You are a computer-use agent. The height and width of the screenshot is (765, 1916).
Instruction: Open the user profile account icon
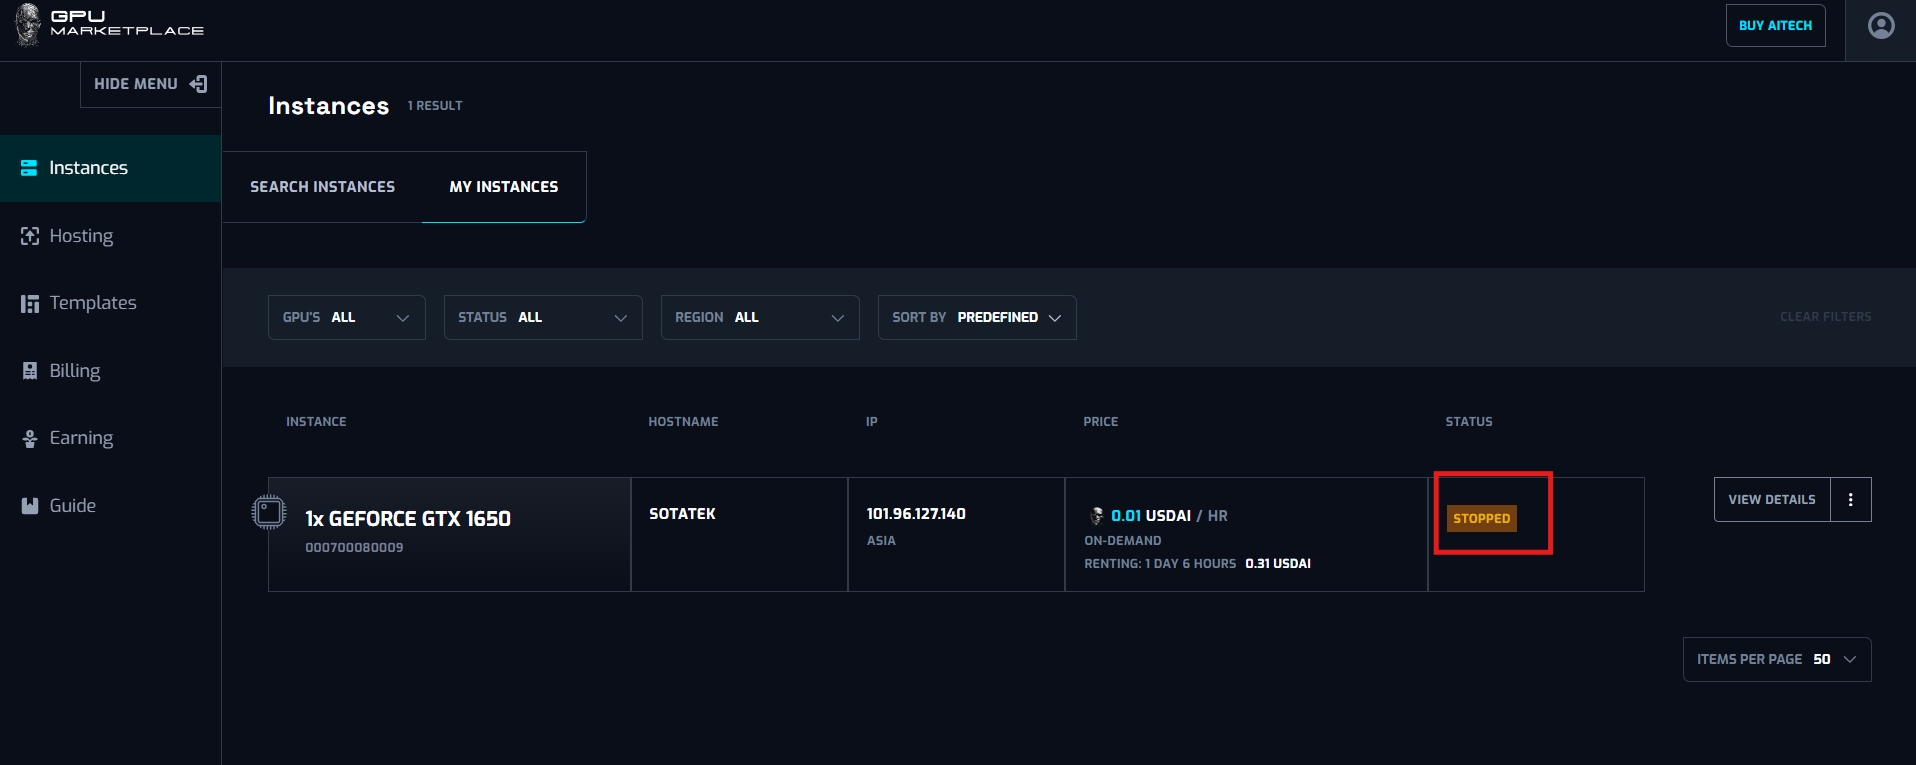1880,26
